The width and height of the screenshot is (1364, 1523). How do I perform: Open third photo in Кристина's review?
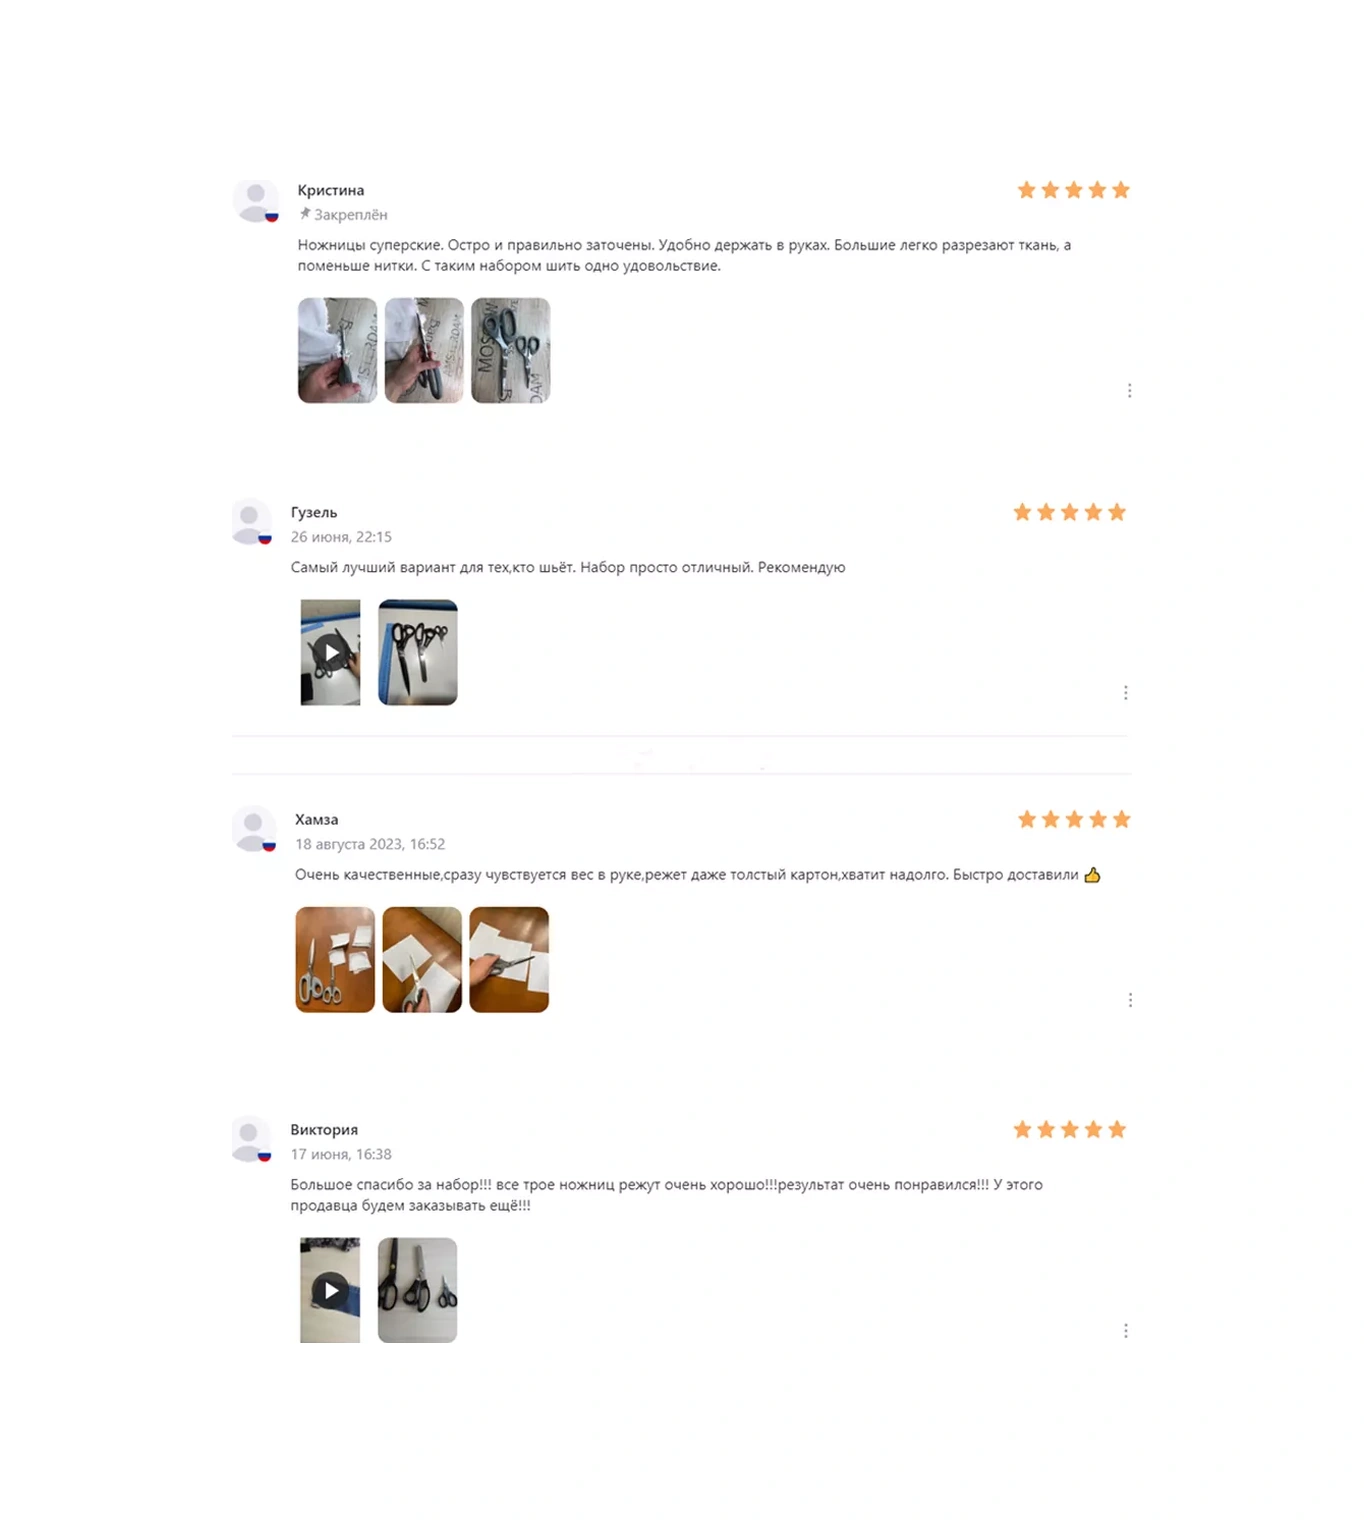[x=511, y=350]
